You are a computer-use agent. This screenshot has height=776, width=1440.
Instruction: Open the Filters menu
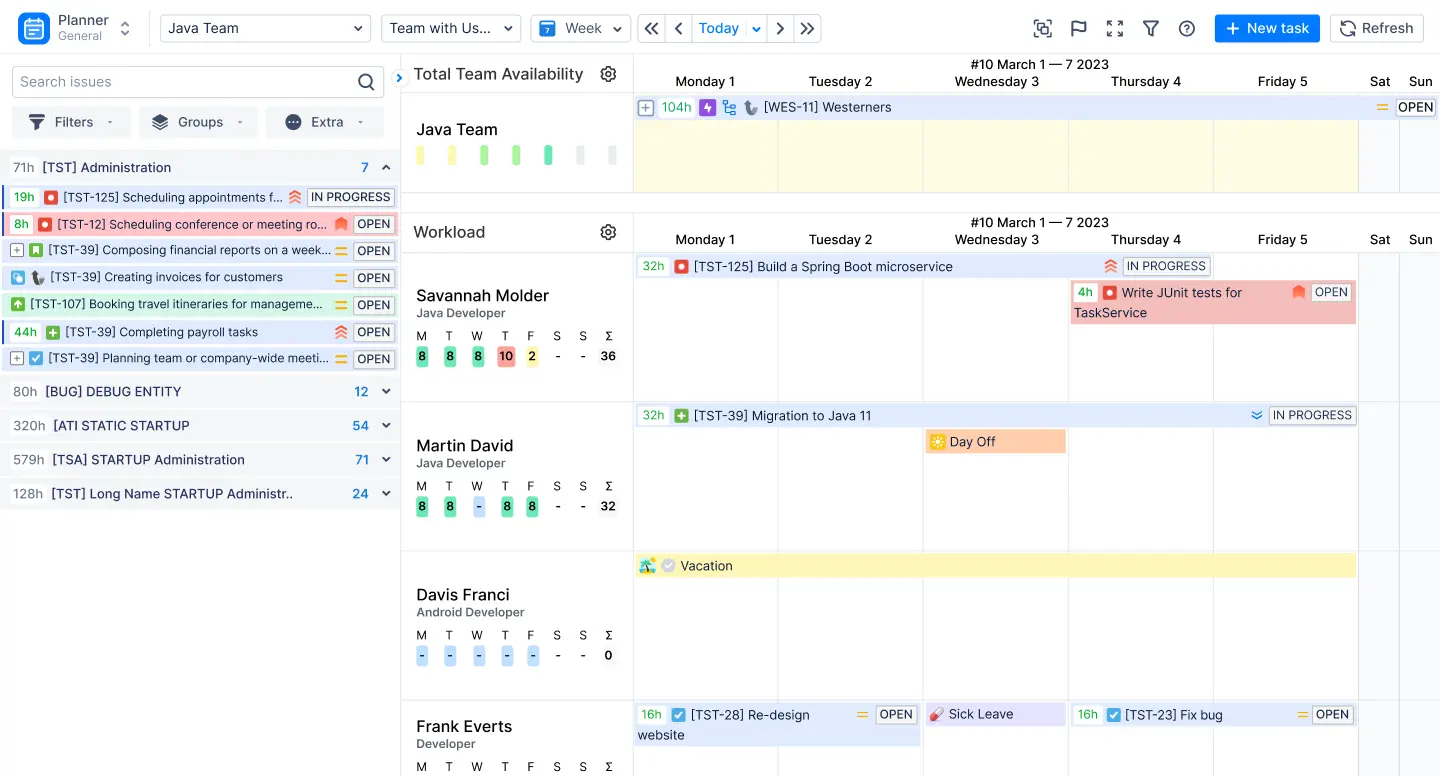pyautogui.click(x=71, y=122)
